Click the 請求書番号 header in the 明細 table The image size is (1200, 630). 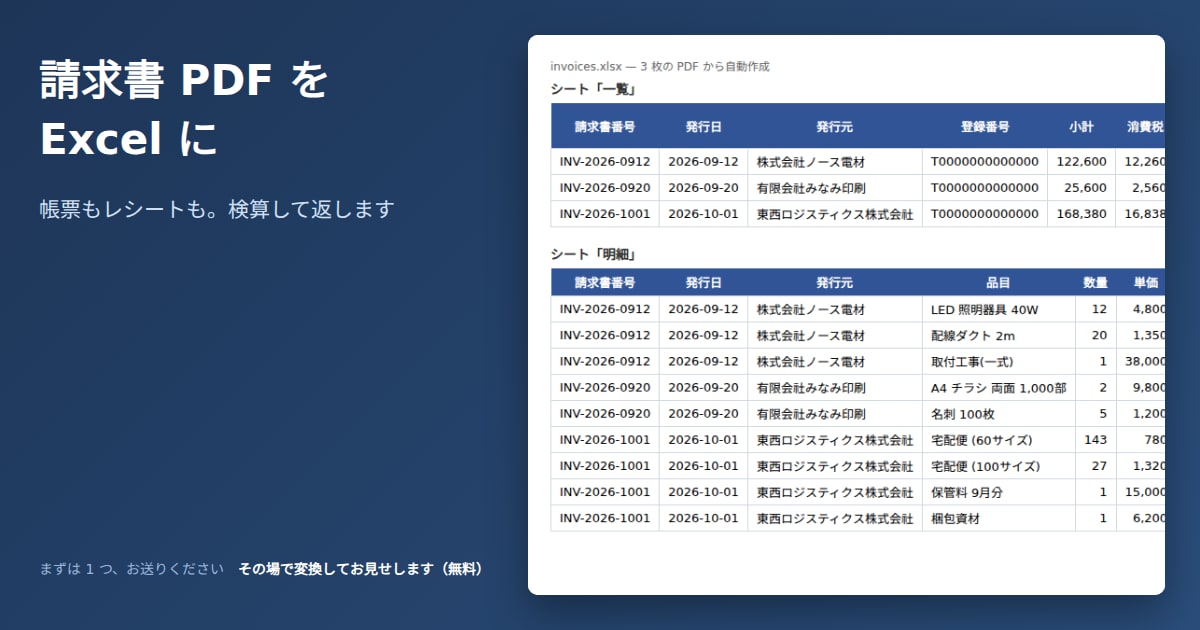coord(605,283)
